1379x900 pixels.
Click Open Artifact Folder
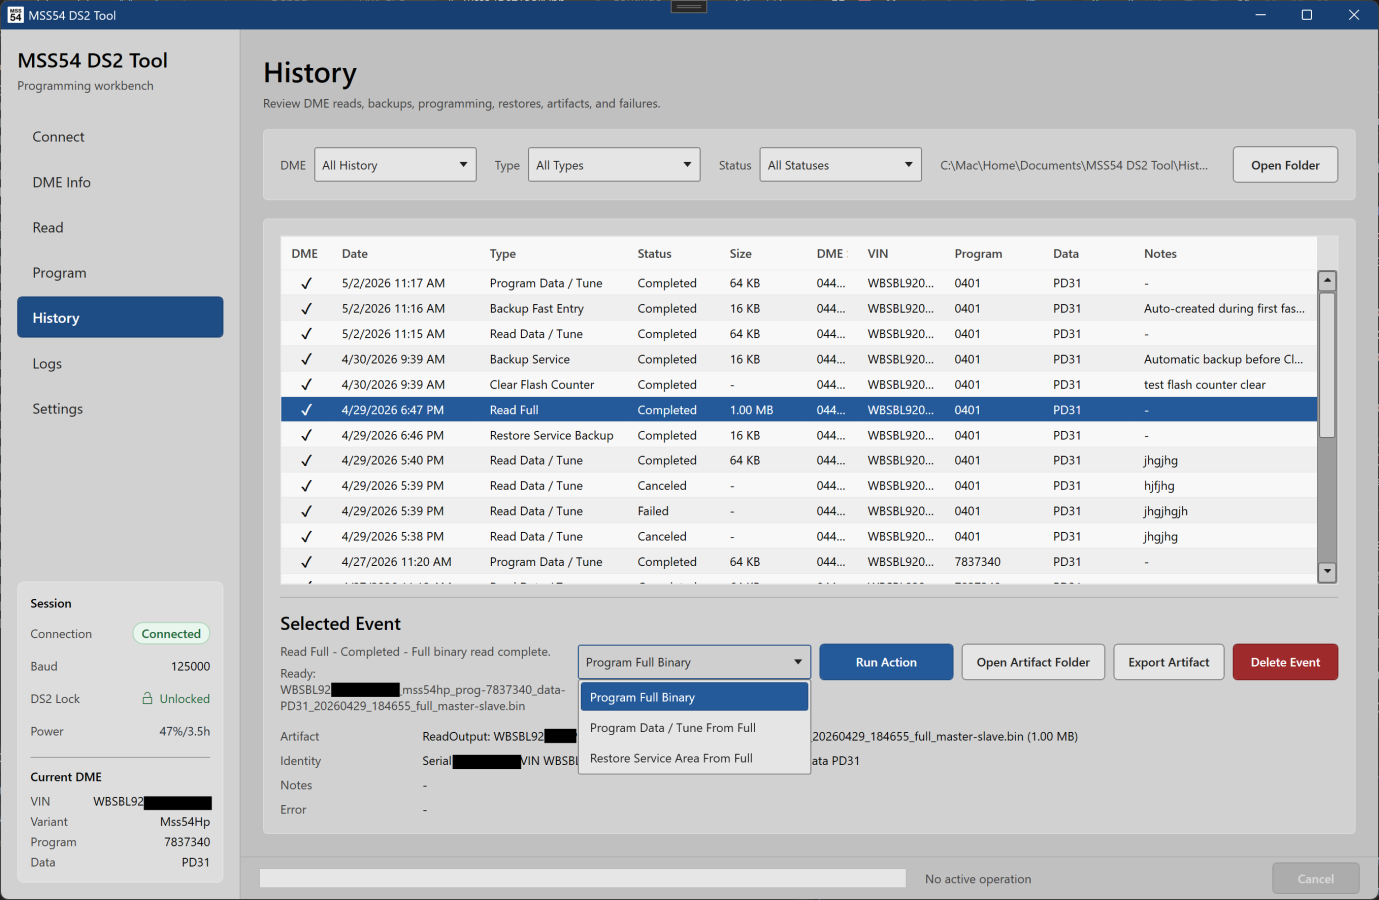coord(1033,662)
